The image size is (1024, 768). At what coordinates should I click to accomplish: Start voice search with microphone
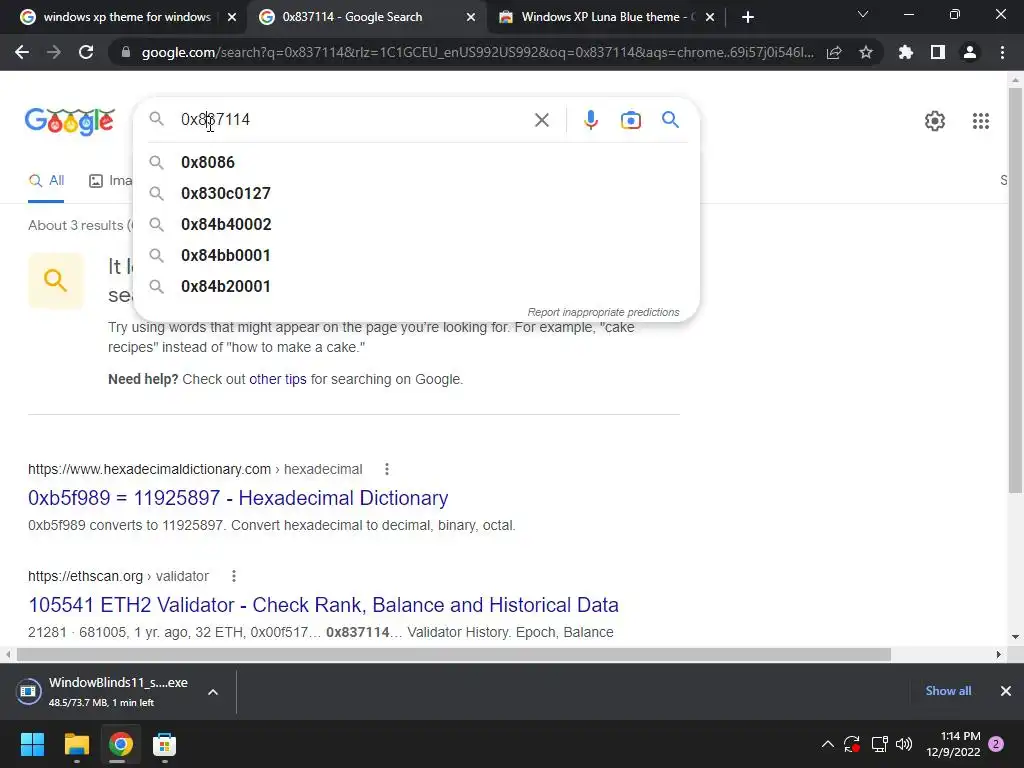590,120
